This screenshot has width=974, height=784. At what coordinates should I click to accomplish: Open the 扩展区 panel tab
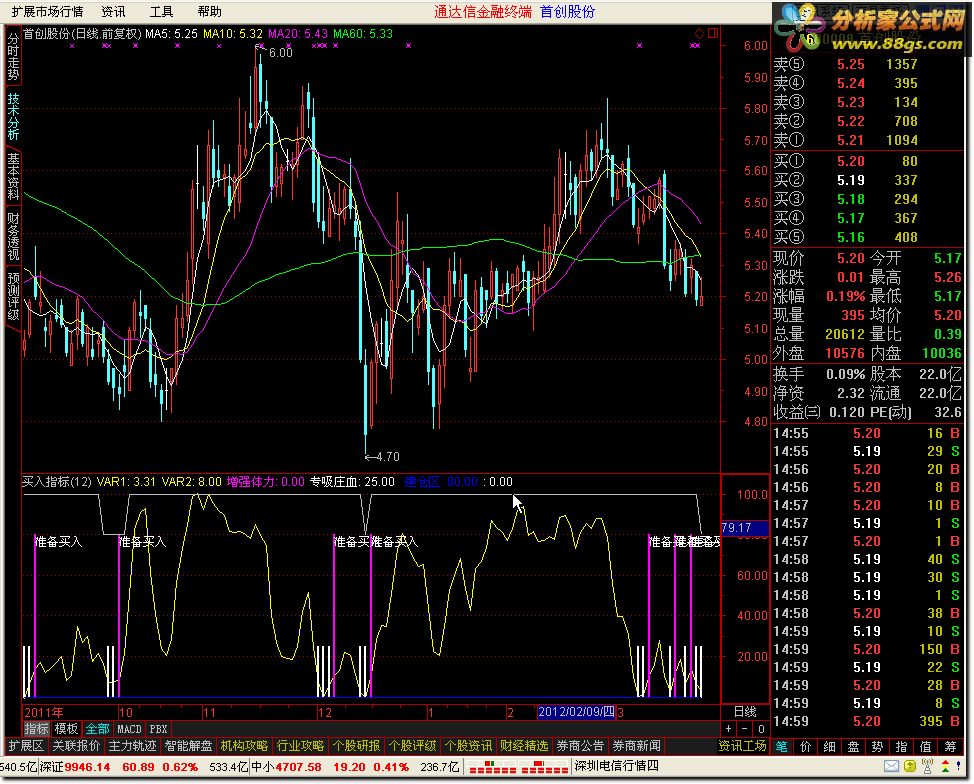click(26, 745)
